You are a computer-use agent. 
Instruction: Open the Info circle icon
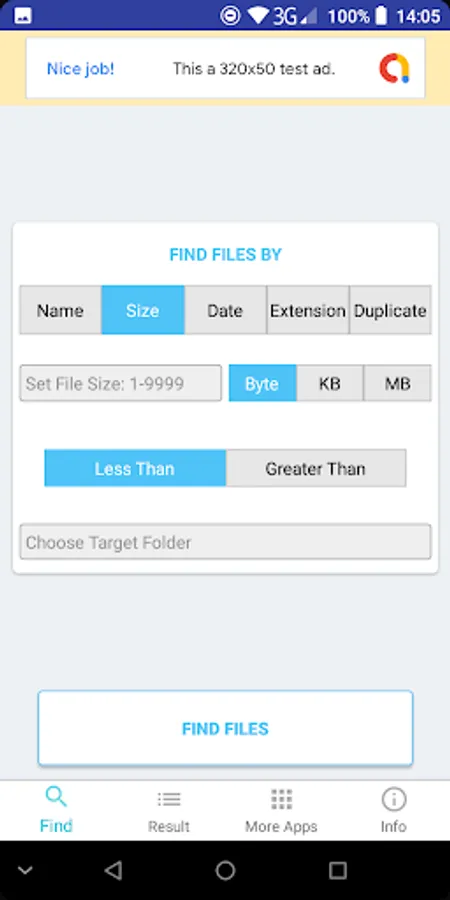394,799
